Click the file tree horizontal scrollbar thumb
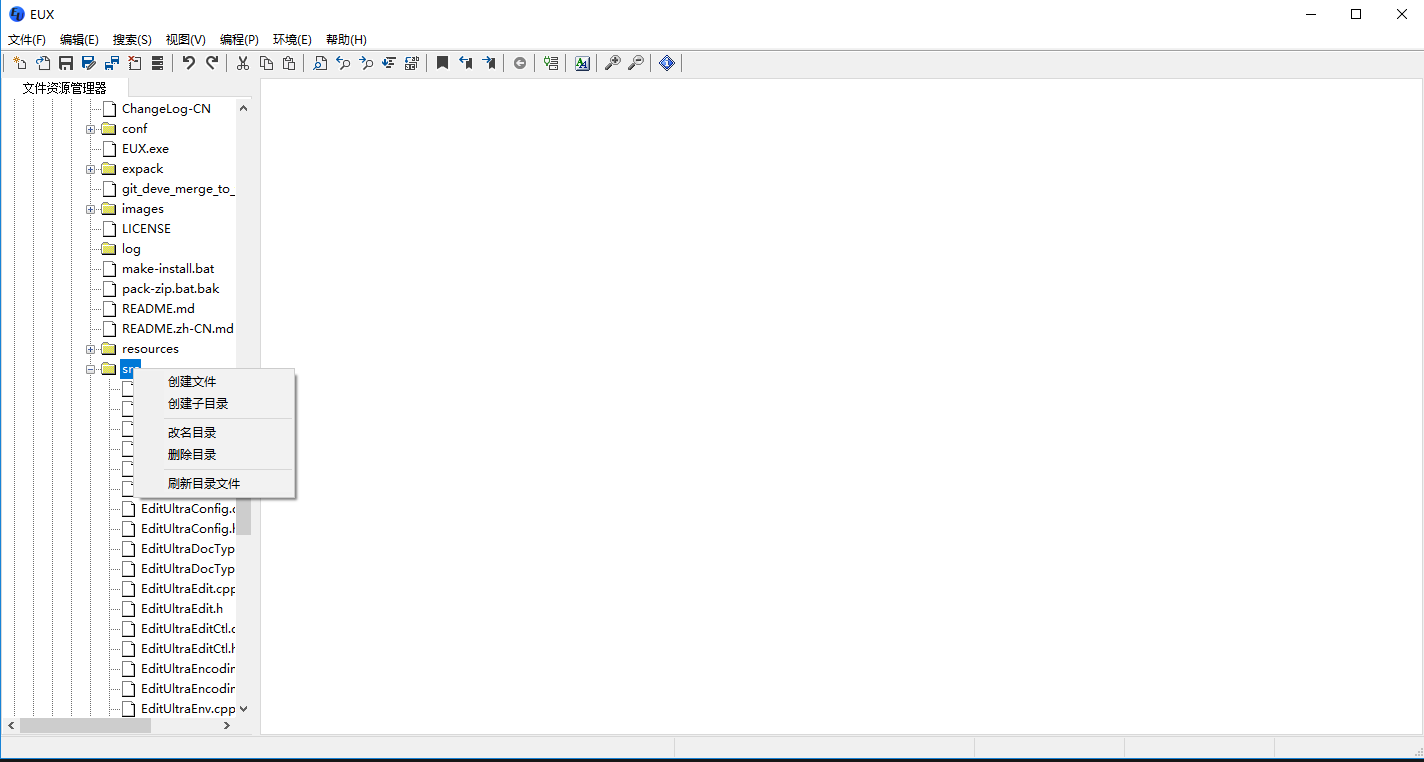 click(85, 725)
